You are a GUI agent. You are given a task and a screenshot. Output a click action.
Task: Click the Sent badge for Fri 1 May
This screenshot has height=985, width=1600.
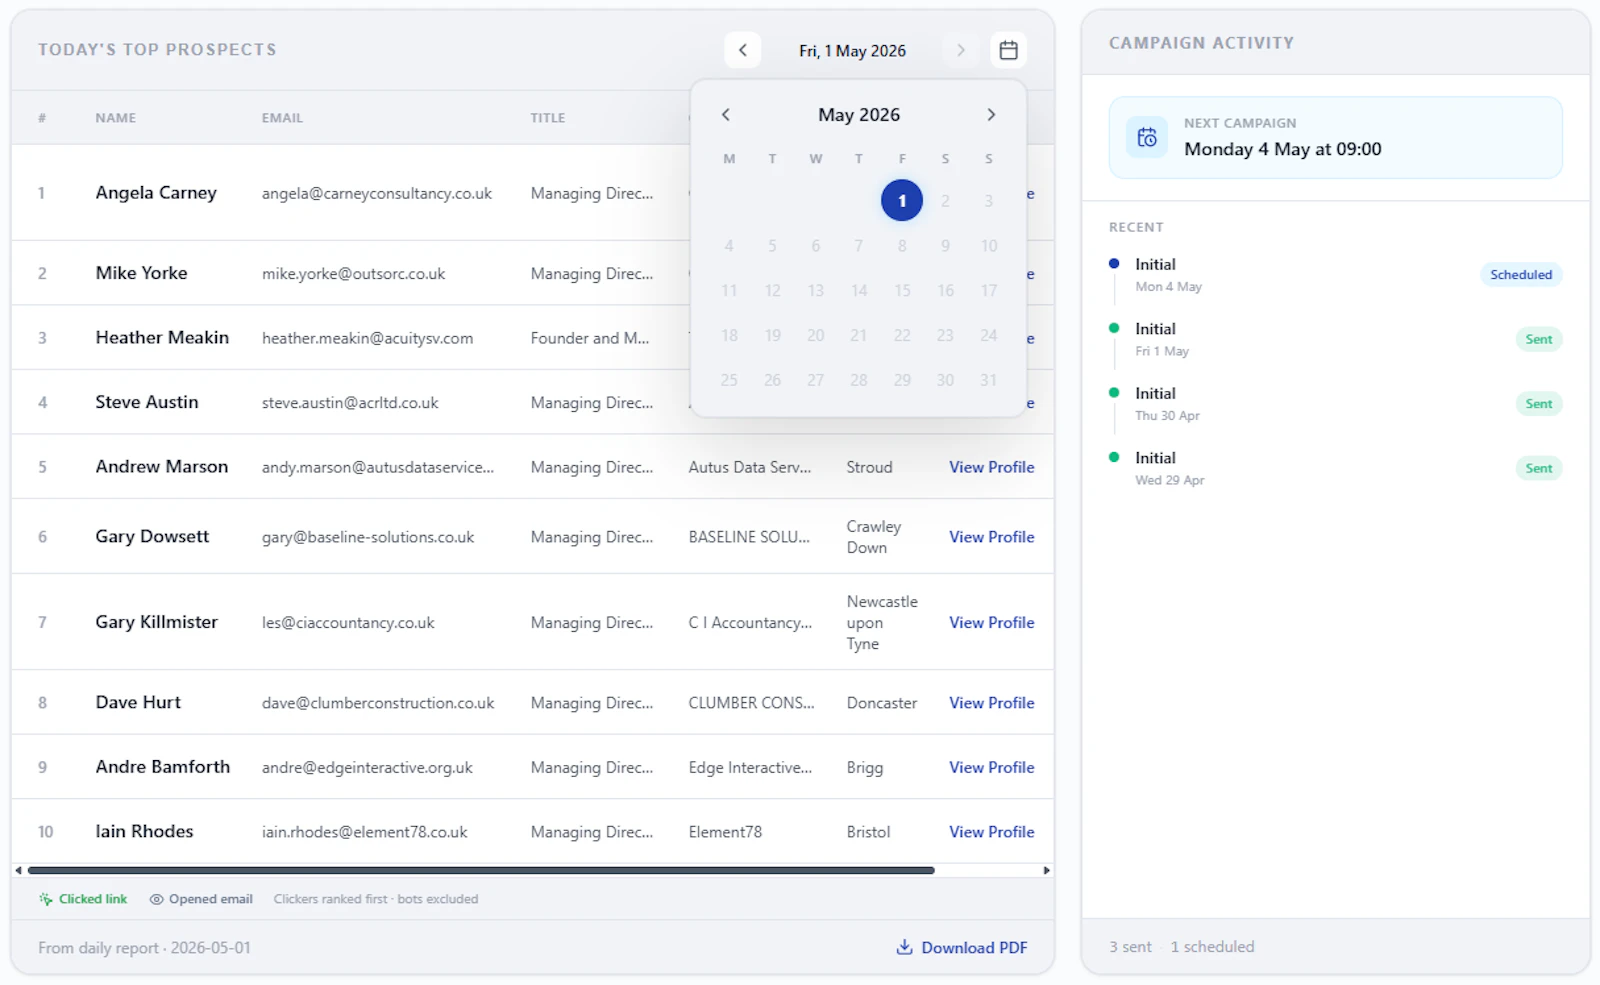(1539, 339)
